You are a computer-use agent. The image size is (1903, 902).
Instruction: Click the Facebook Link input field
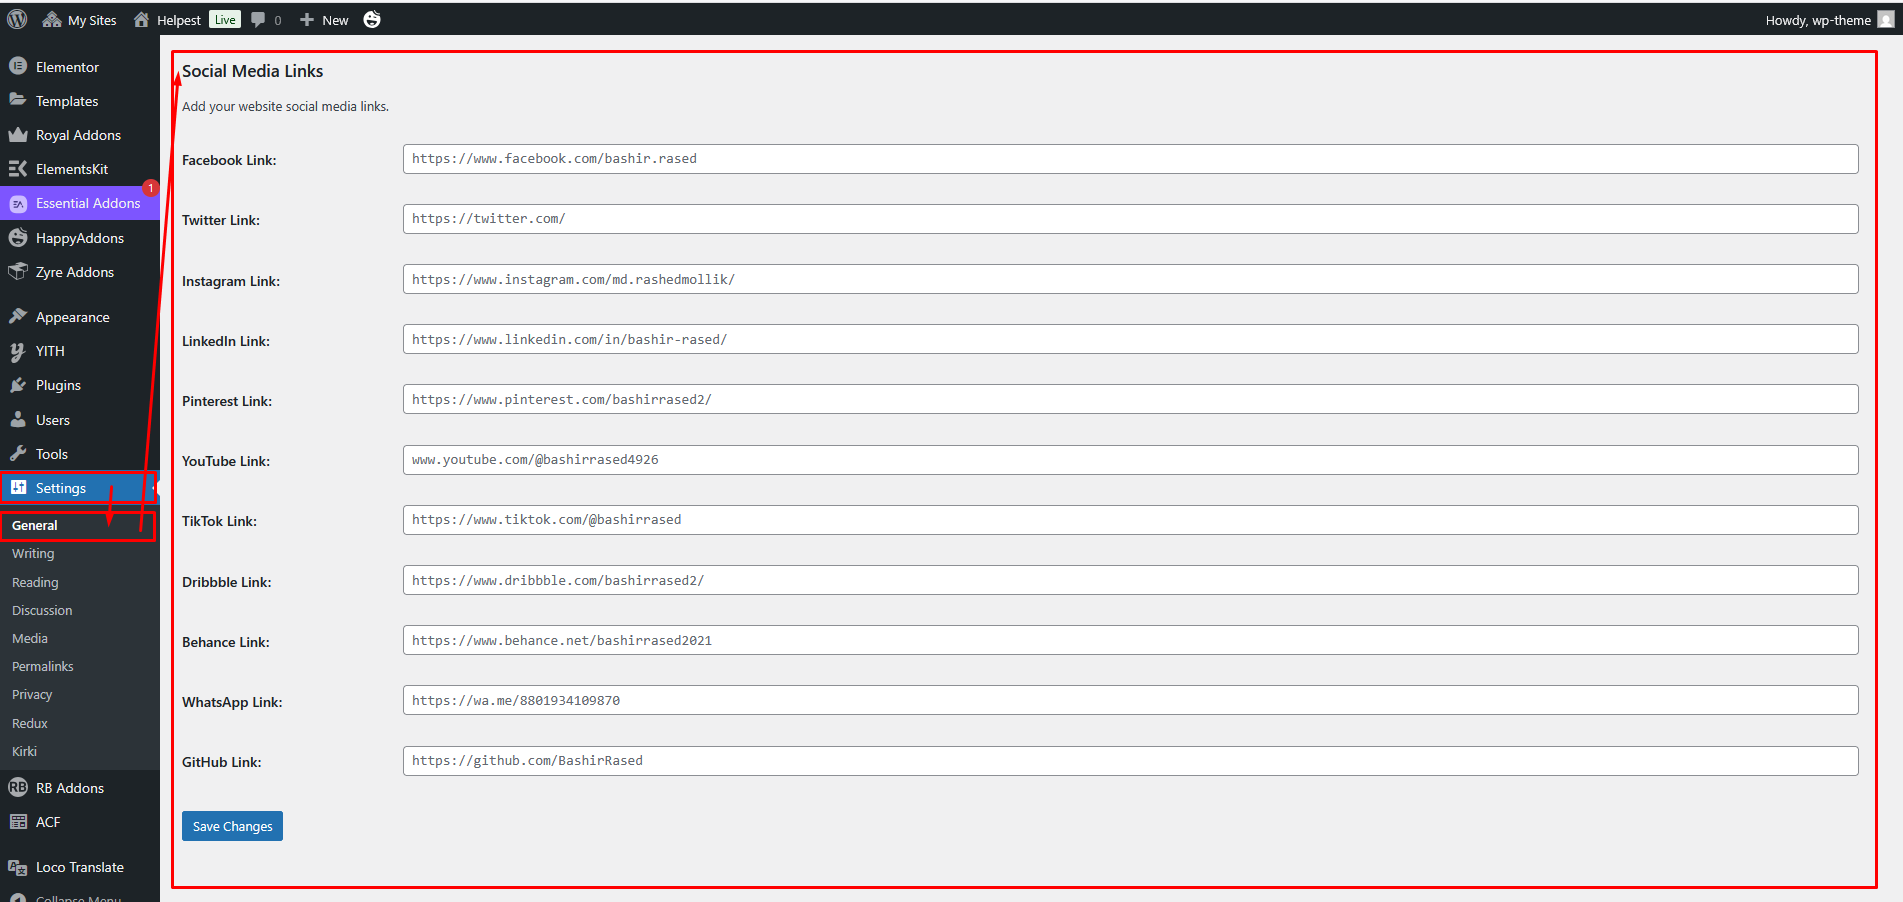(x=1130, y=159)
